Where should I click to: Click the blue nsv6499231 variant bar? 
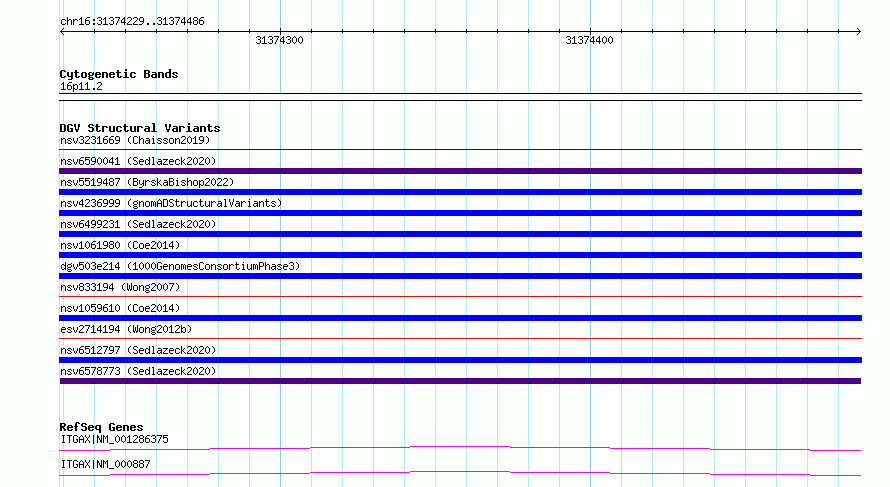click(460, 234)
